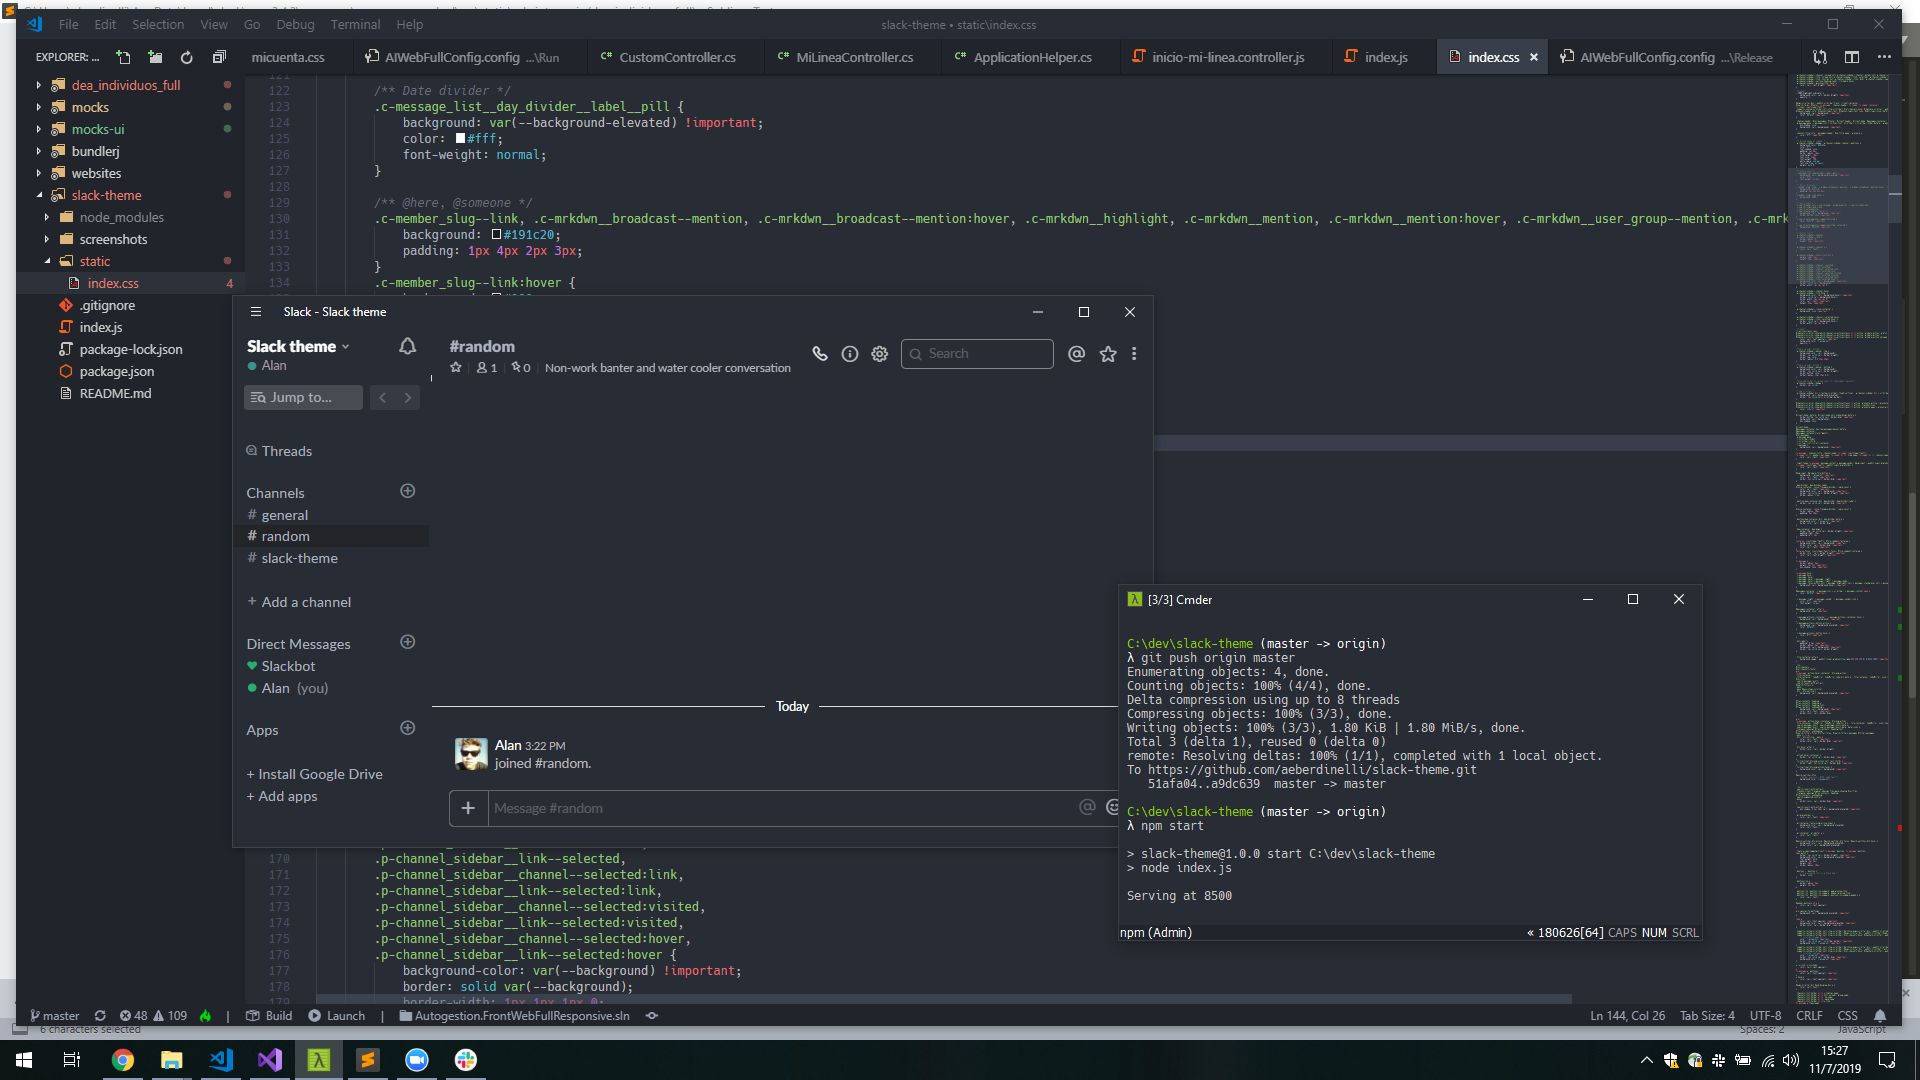The image size is (1920, 1080).
Task: Start a call in #random channel
Action: pos(820,354)
